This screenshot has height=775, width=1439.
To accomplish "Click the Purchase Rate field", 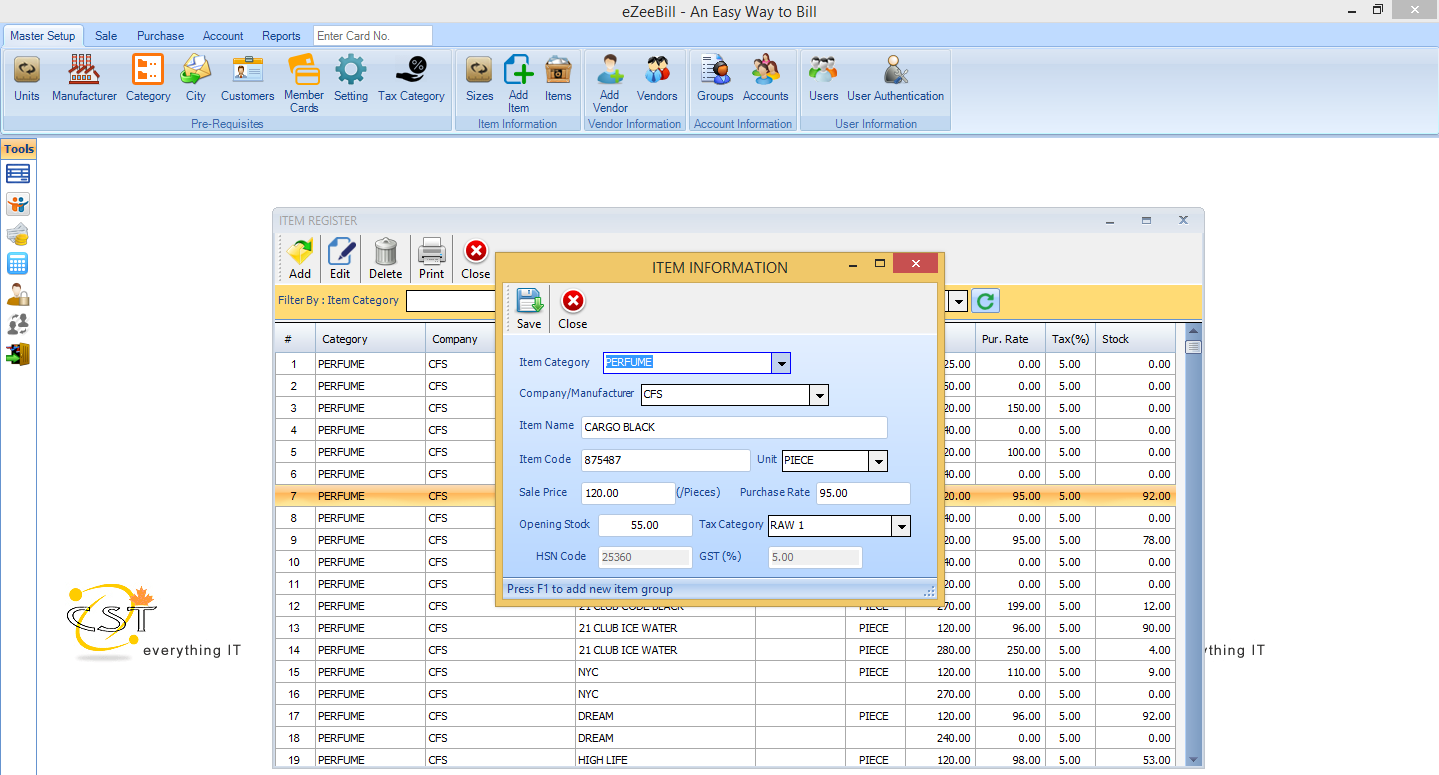I will click(x=863, y=493).
